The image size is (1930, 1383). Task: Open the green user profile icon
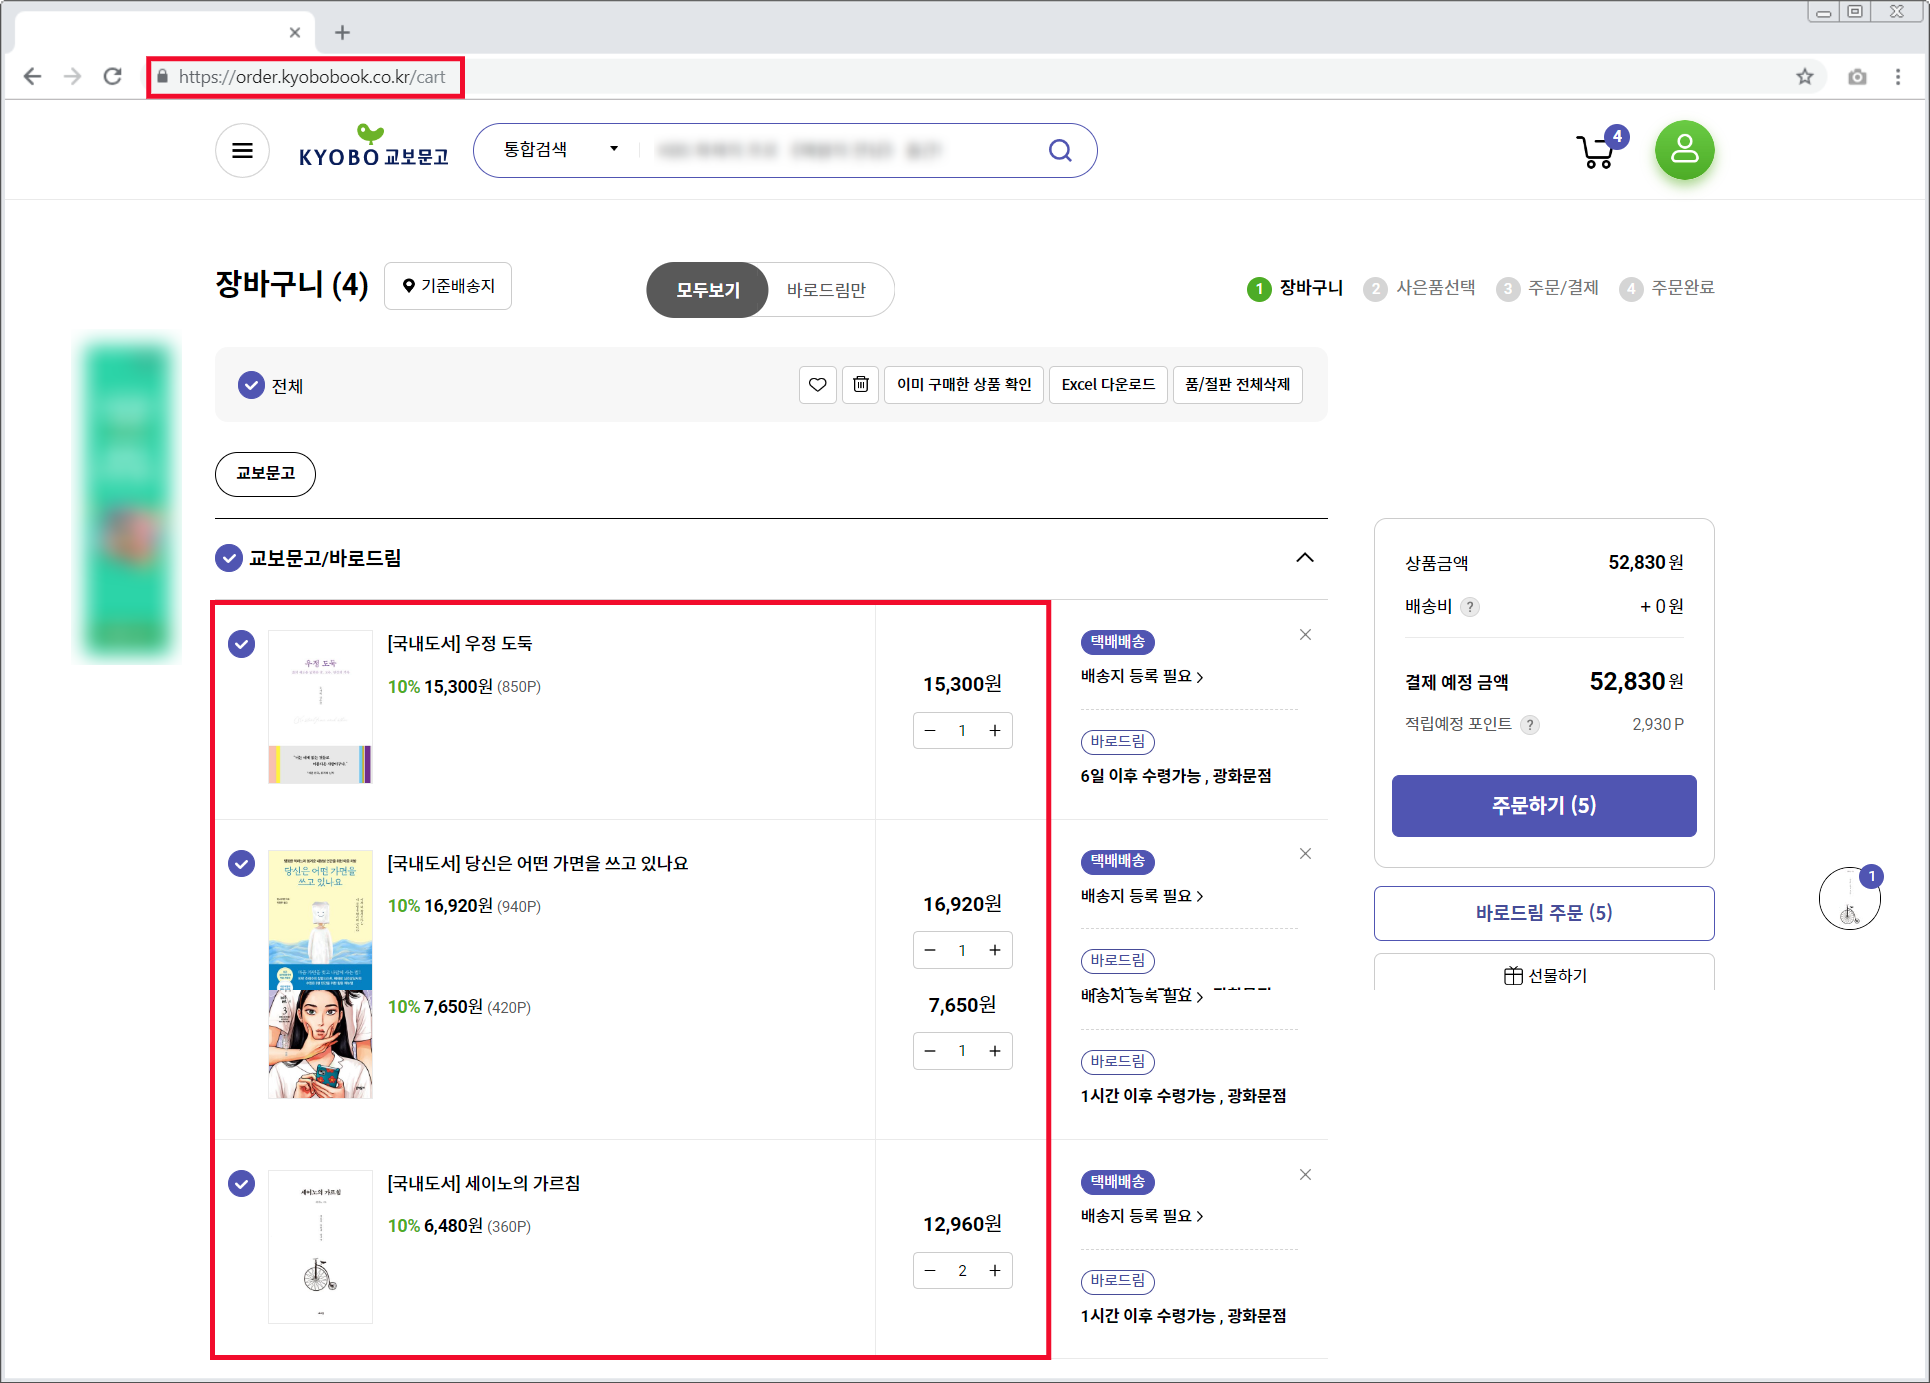click(x=1684, y=150)
